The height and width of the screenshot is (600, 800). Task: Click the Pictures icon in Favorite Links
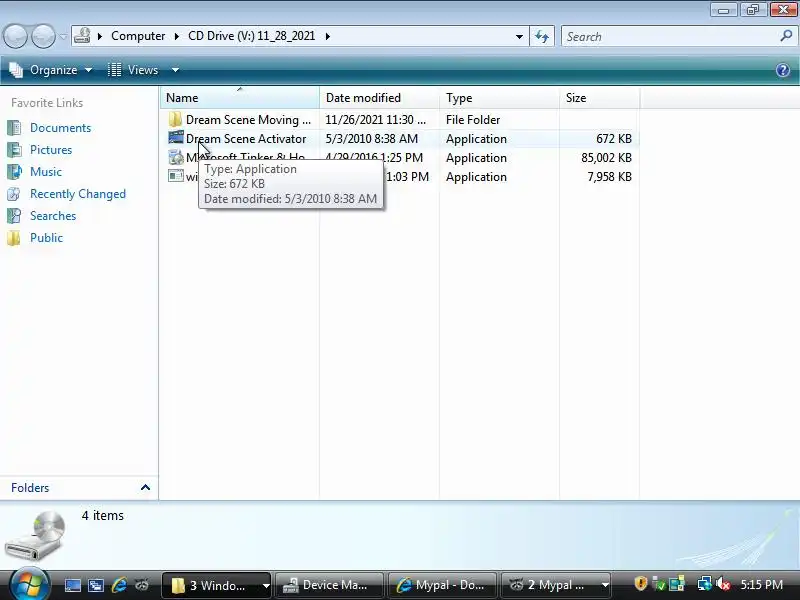coord(14,149)
